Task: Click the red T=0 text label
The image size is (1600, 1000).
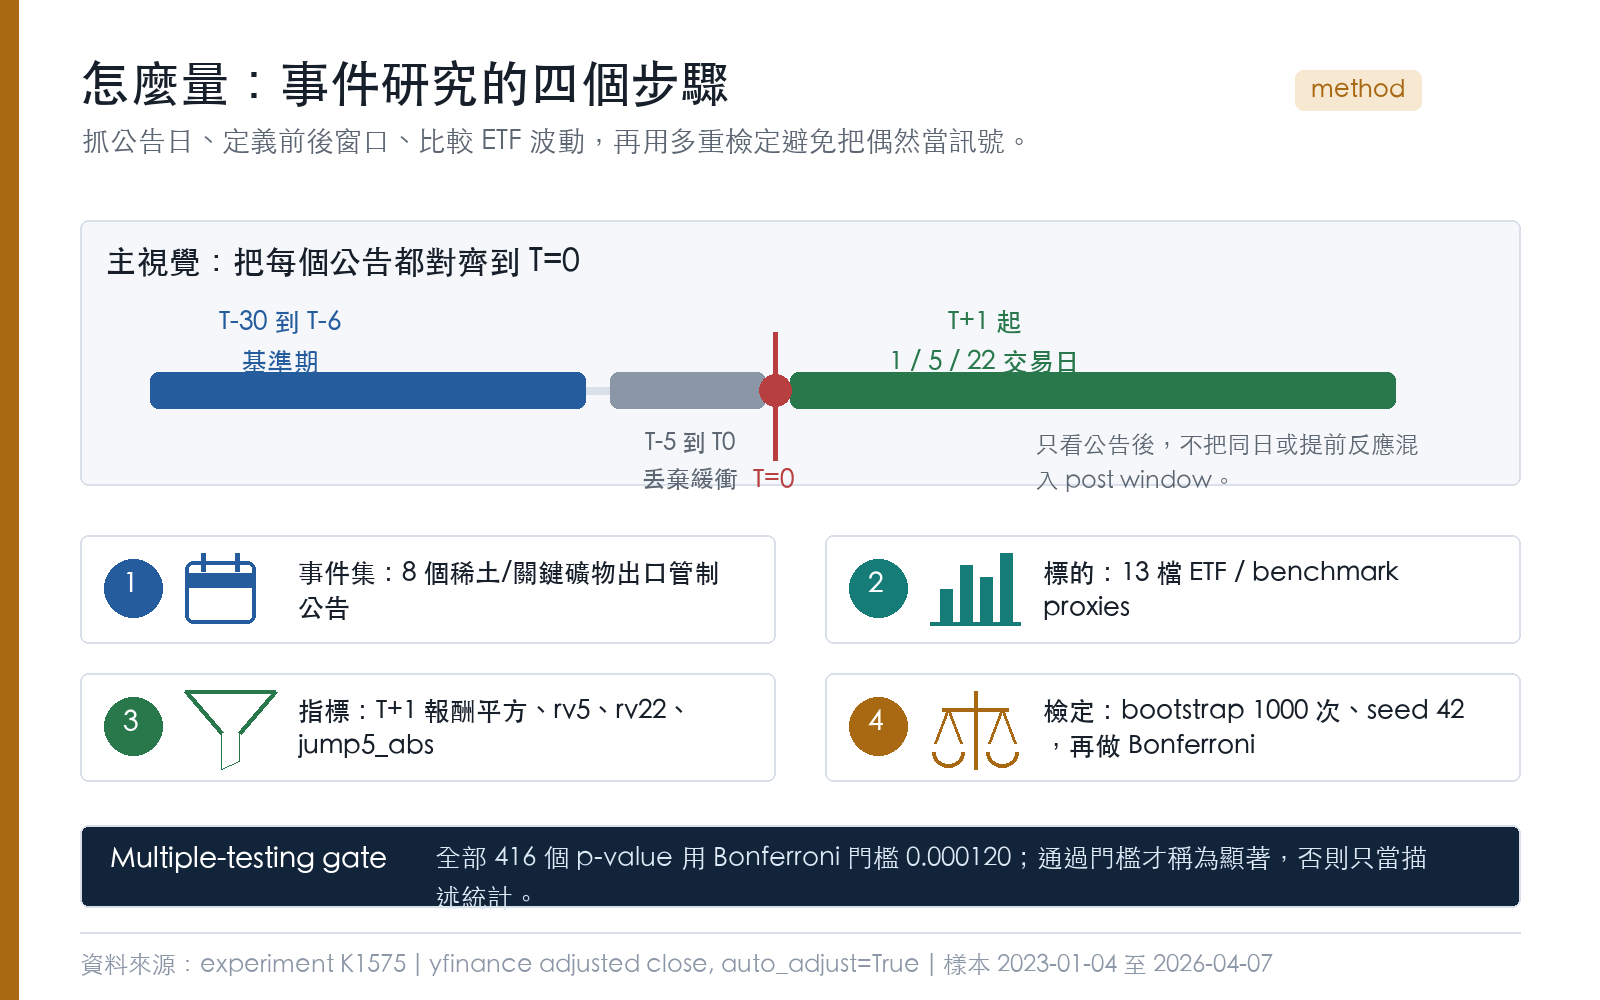Action: tap(774, 479)
